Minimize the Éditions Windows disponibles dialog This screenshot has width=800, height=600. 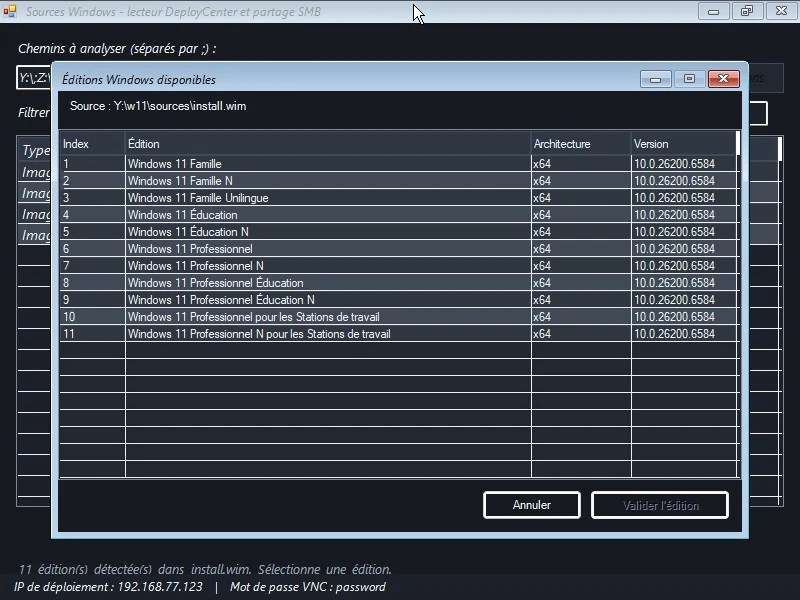pyautogui.click(x=656, y=79)
